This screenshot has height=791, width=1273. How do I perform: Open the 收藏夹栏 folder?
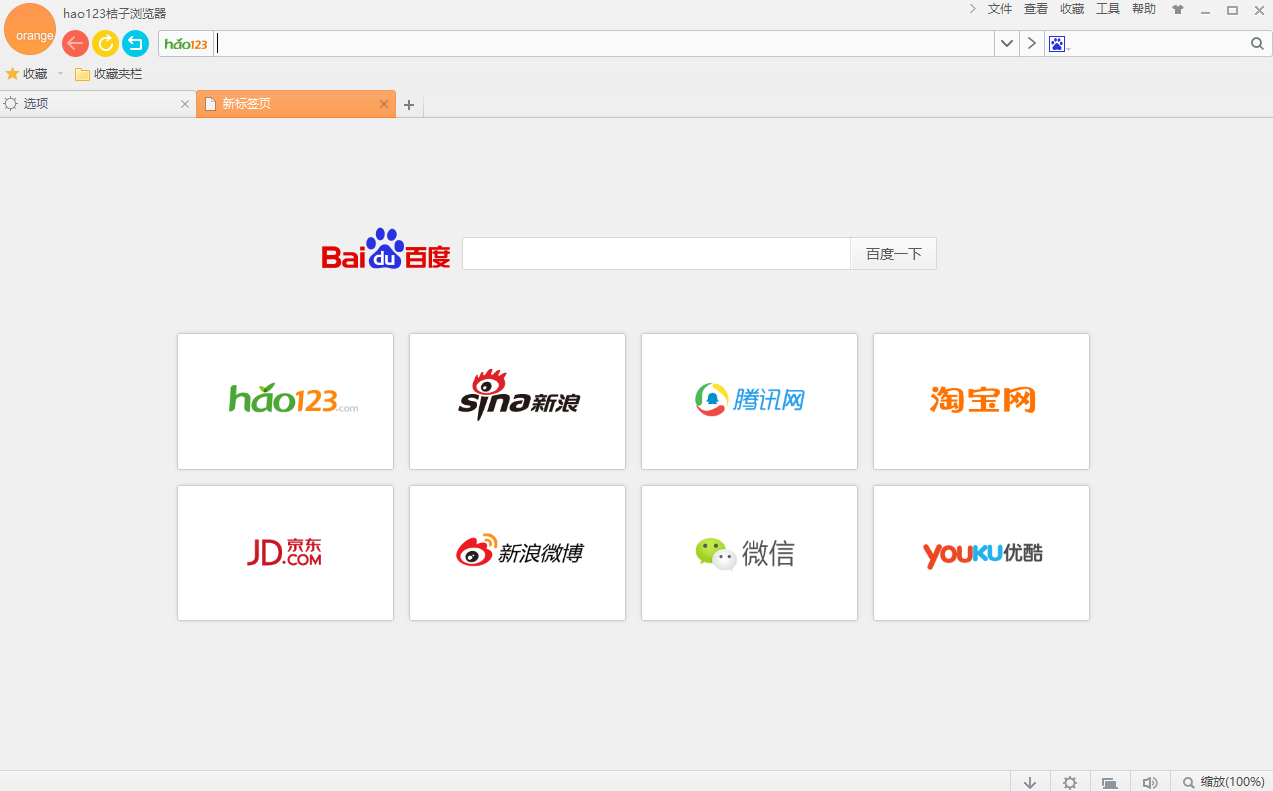(109, 74)
